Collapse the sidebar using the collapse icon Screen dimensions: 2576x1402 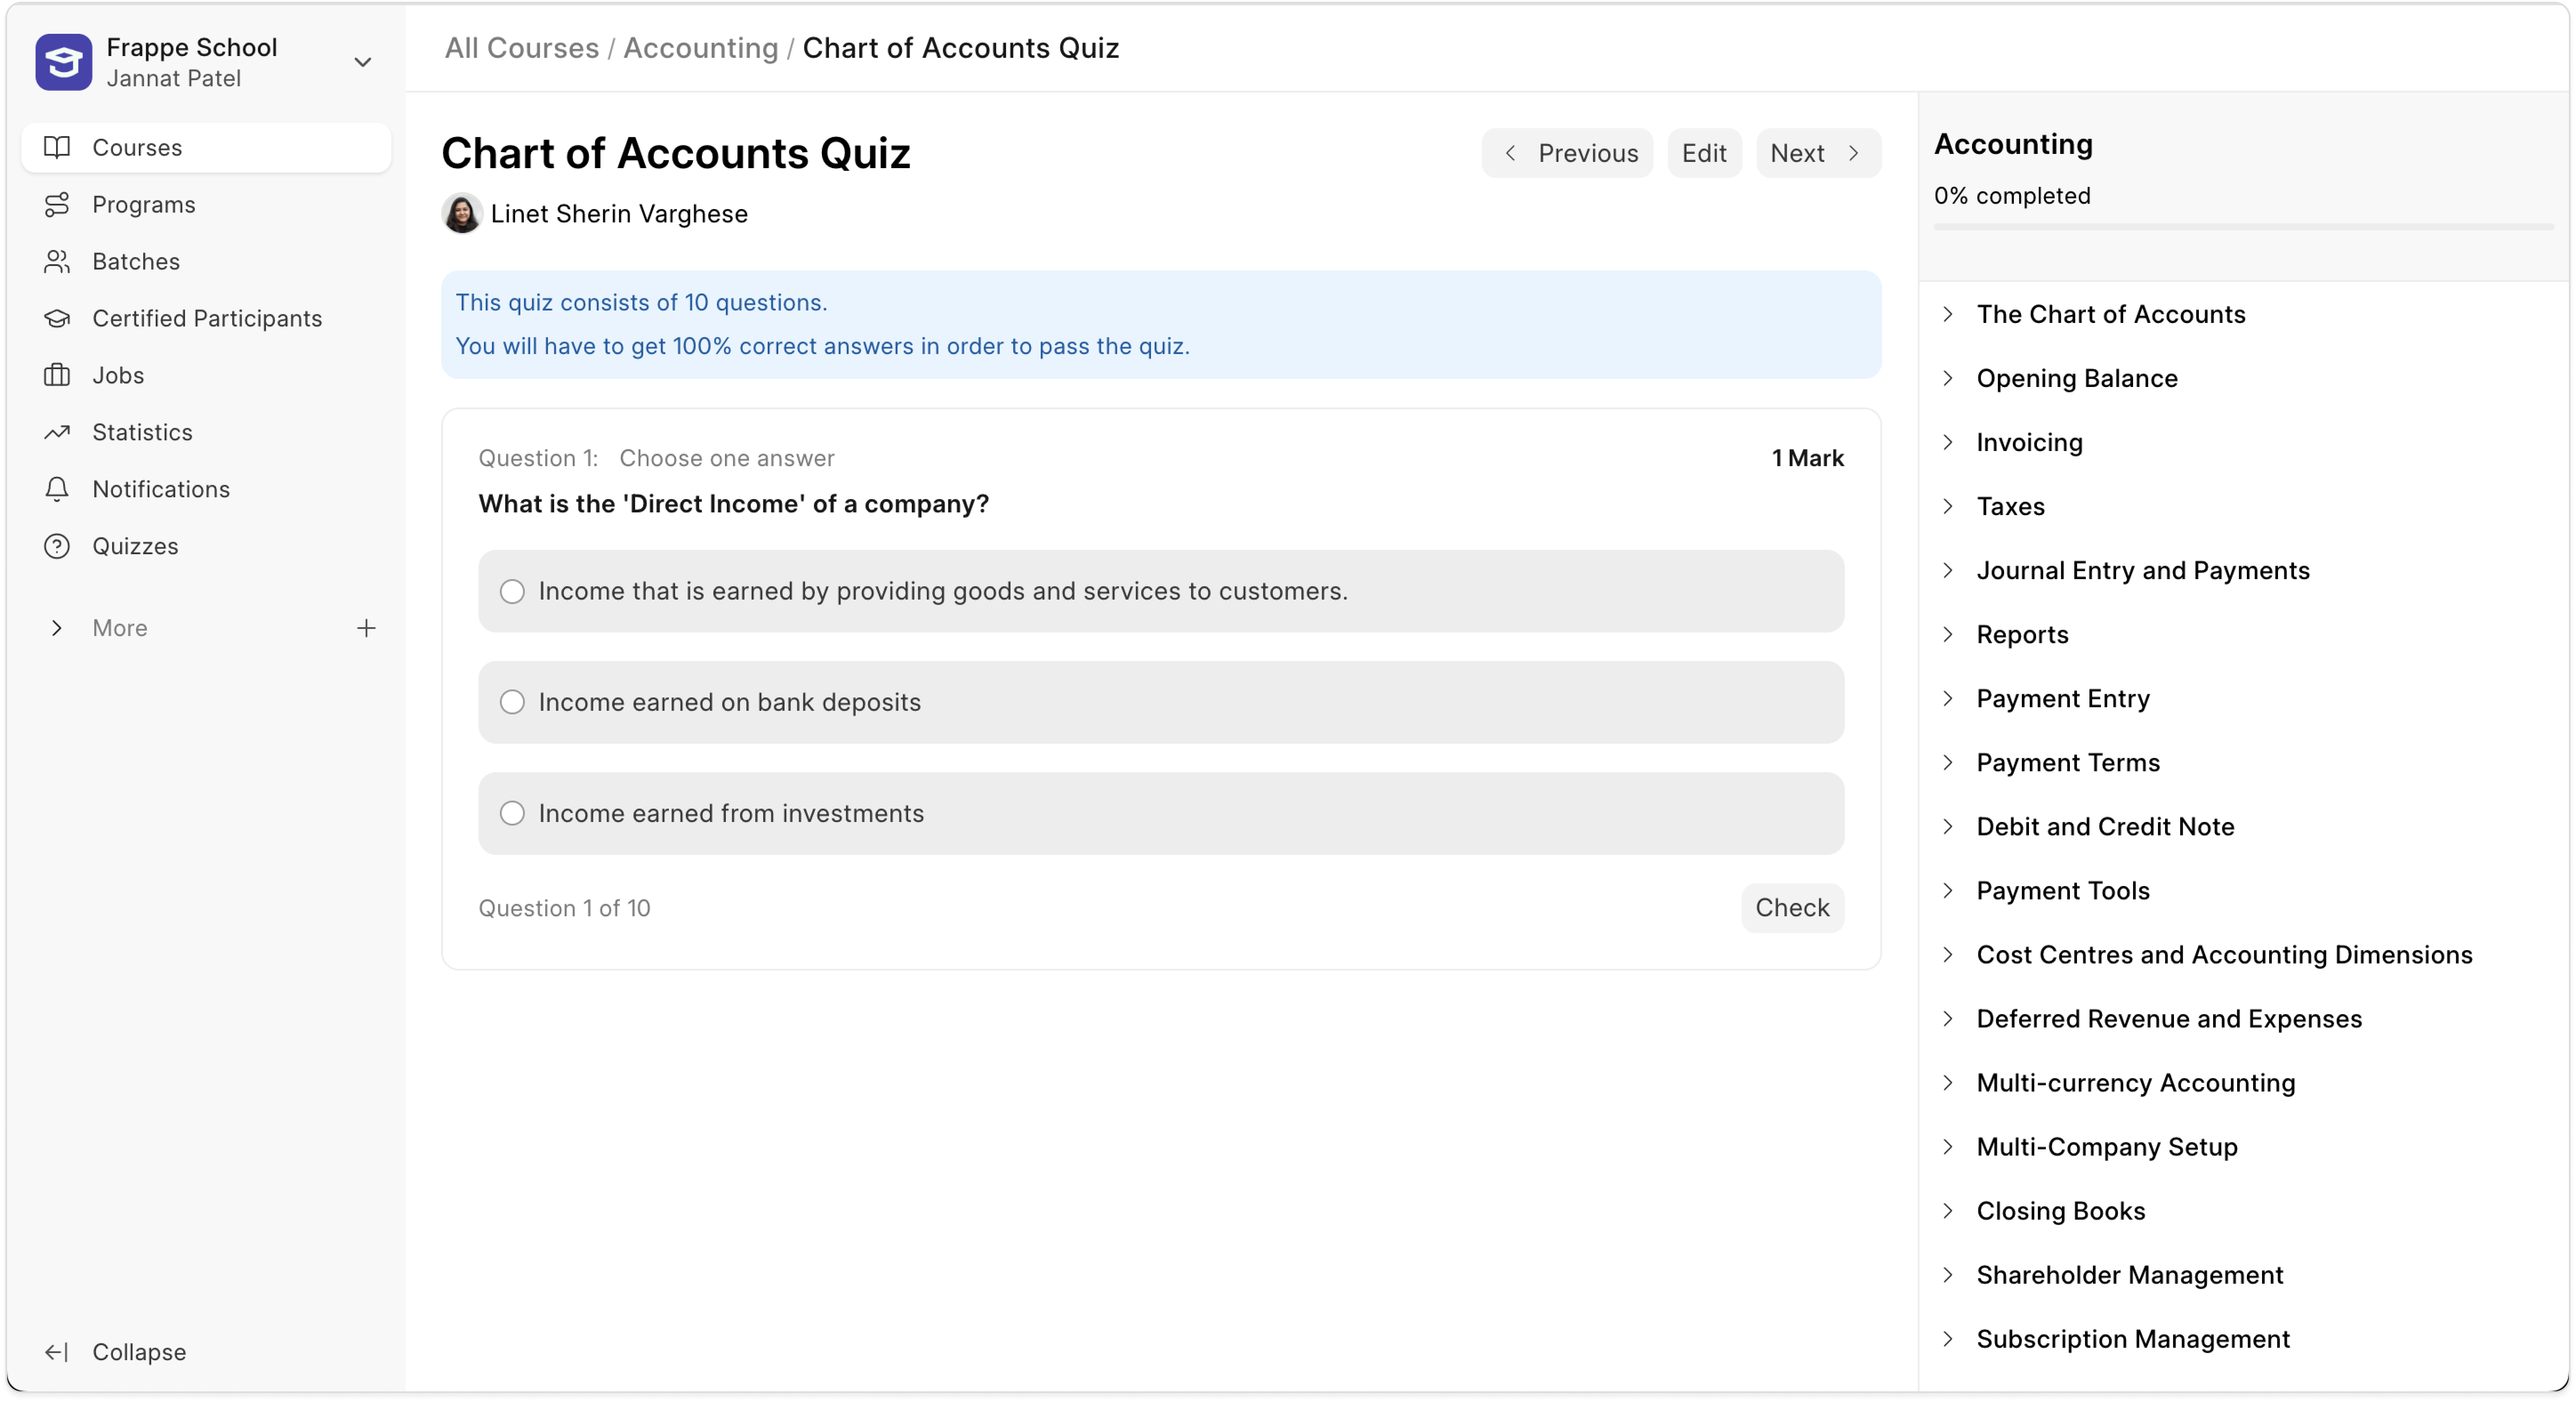(58, 1352)
